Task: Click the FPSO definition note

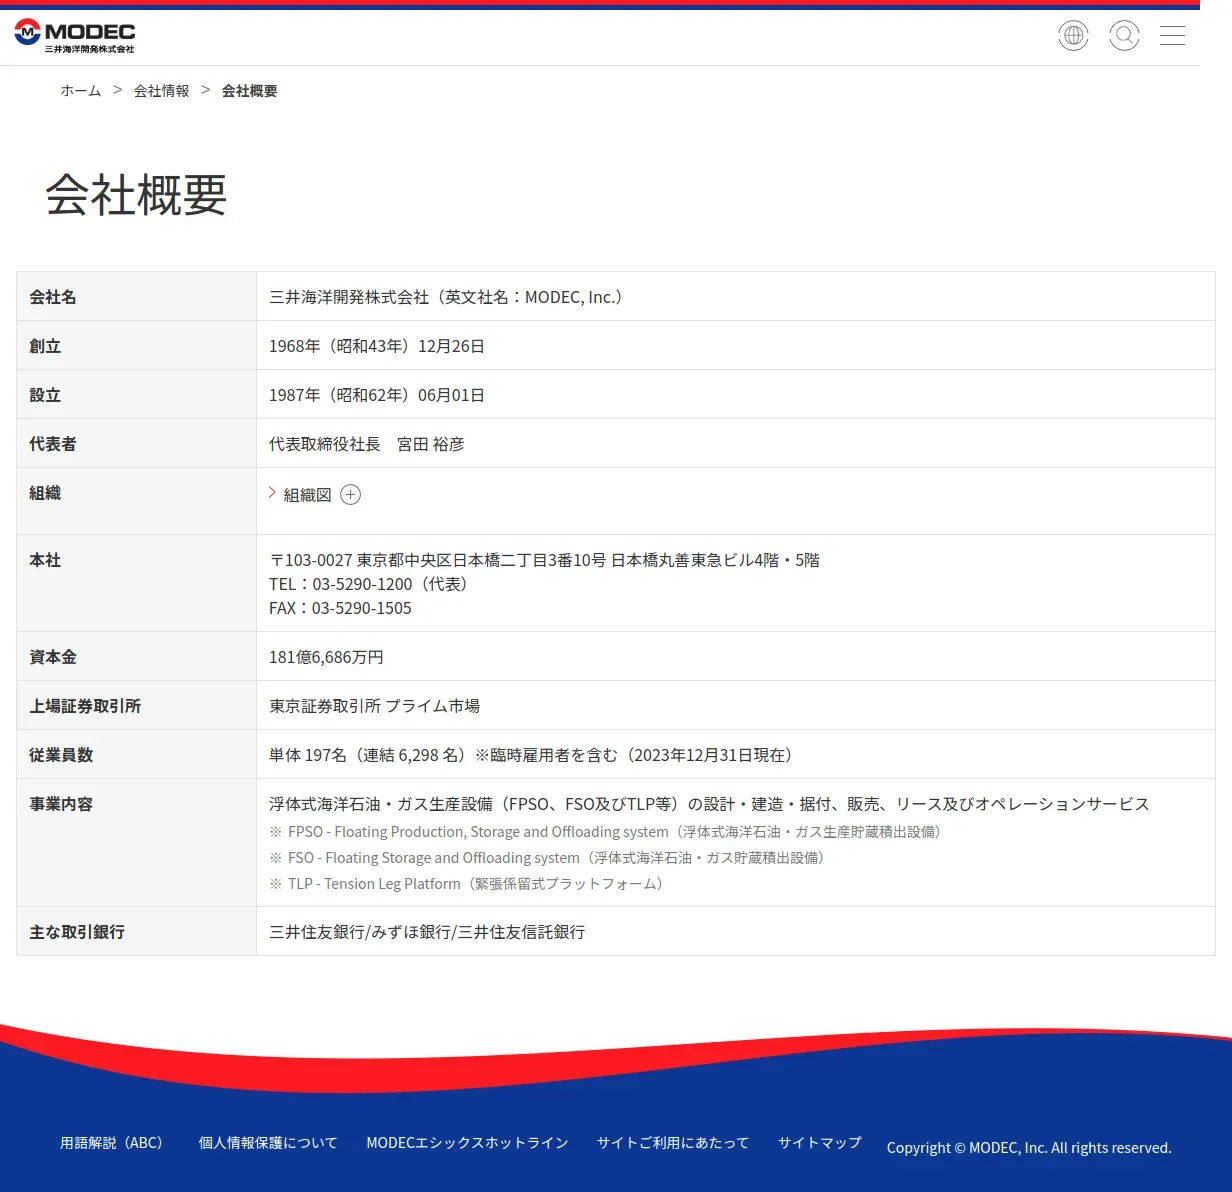Action: pyautogui.click(x=605, y=832)
